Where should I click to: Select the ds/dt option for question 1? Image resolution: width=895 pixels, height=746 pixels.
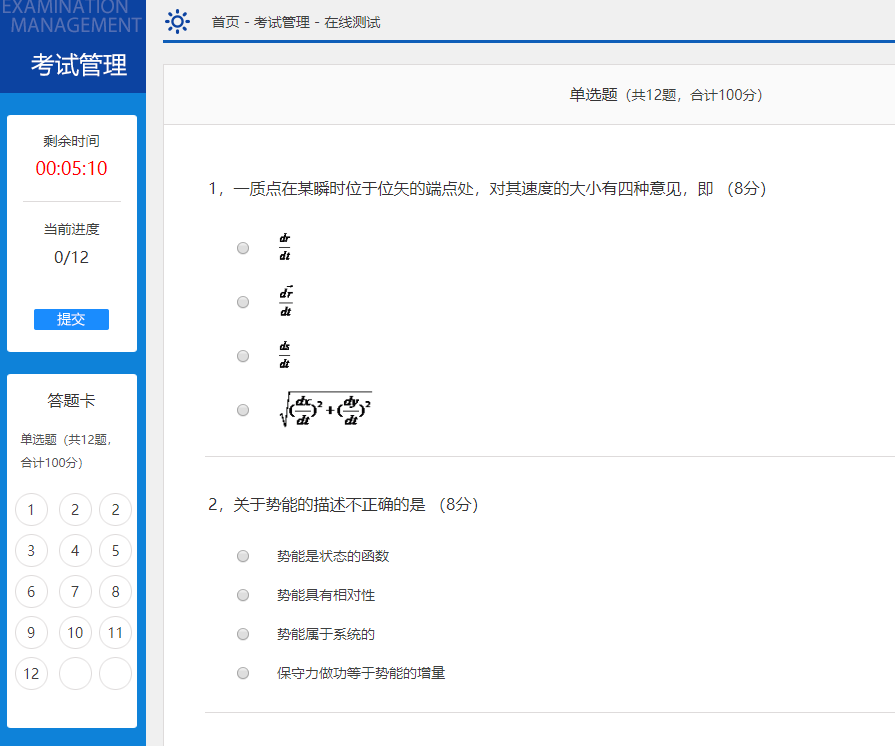pos(242,355)
